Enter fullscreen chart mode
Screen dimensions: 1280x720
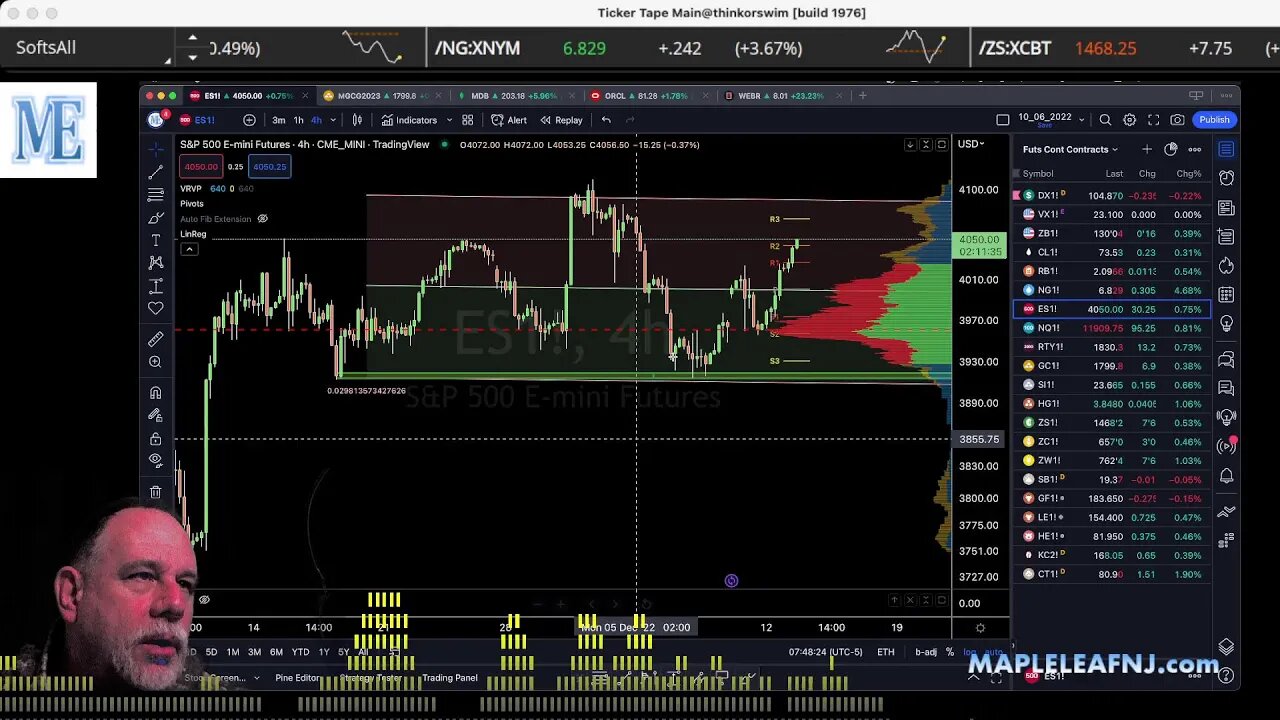click(1153, 120)
